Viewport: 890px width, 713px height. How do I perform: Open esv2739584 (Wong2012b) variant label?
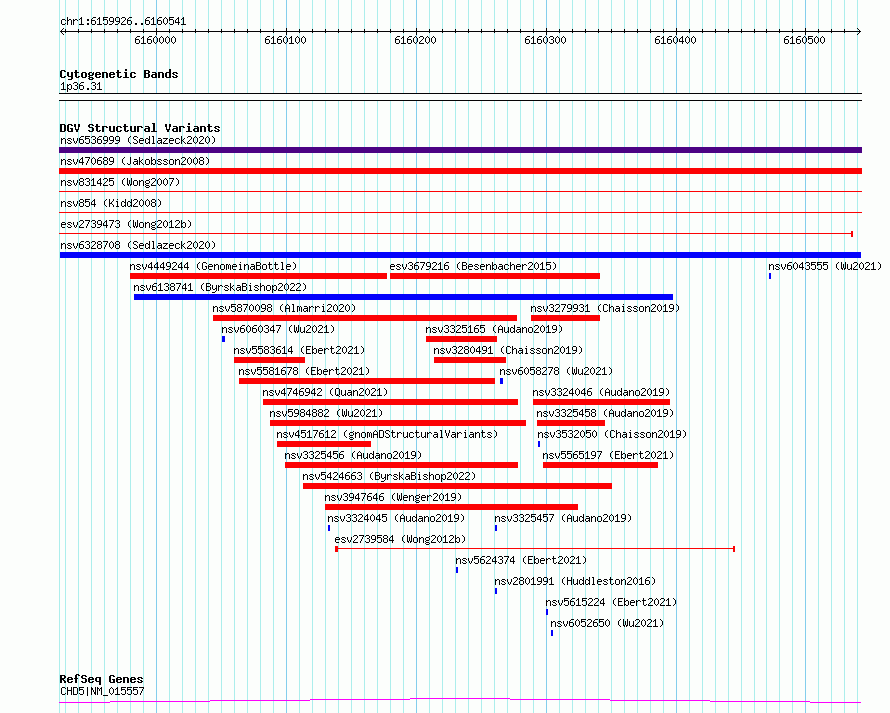[x=400, y=539]
